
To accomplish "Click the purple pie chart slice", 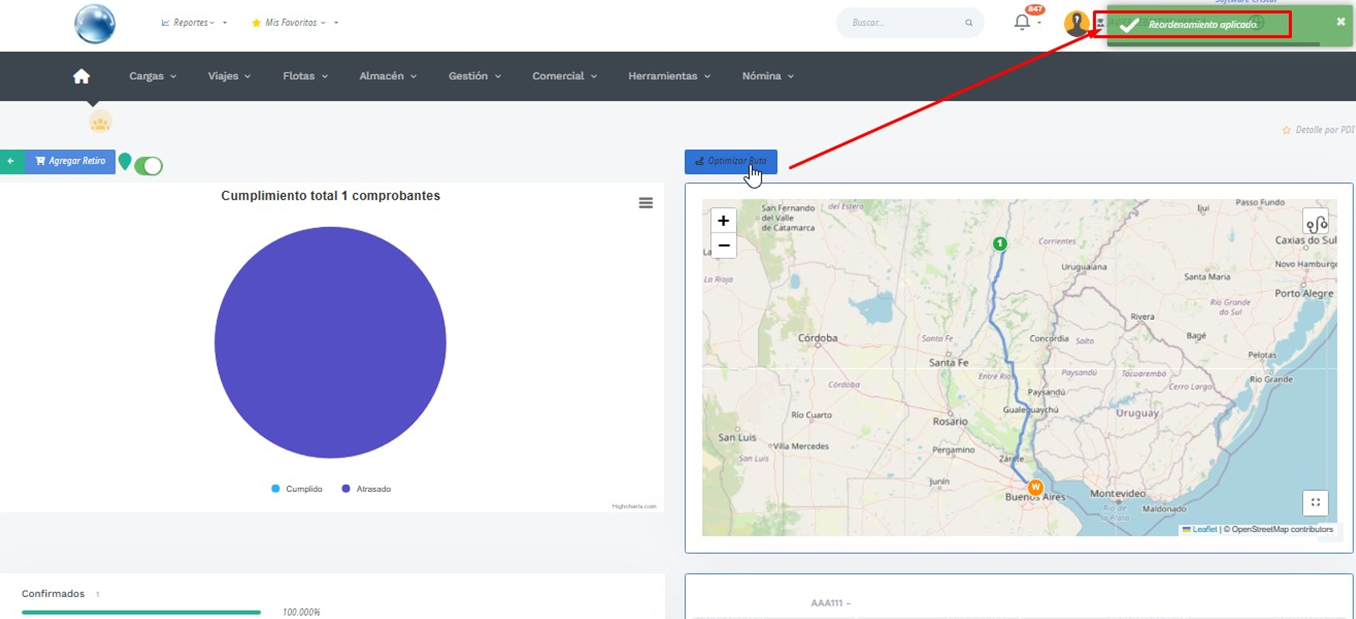I will point(330,343).
